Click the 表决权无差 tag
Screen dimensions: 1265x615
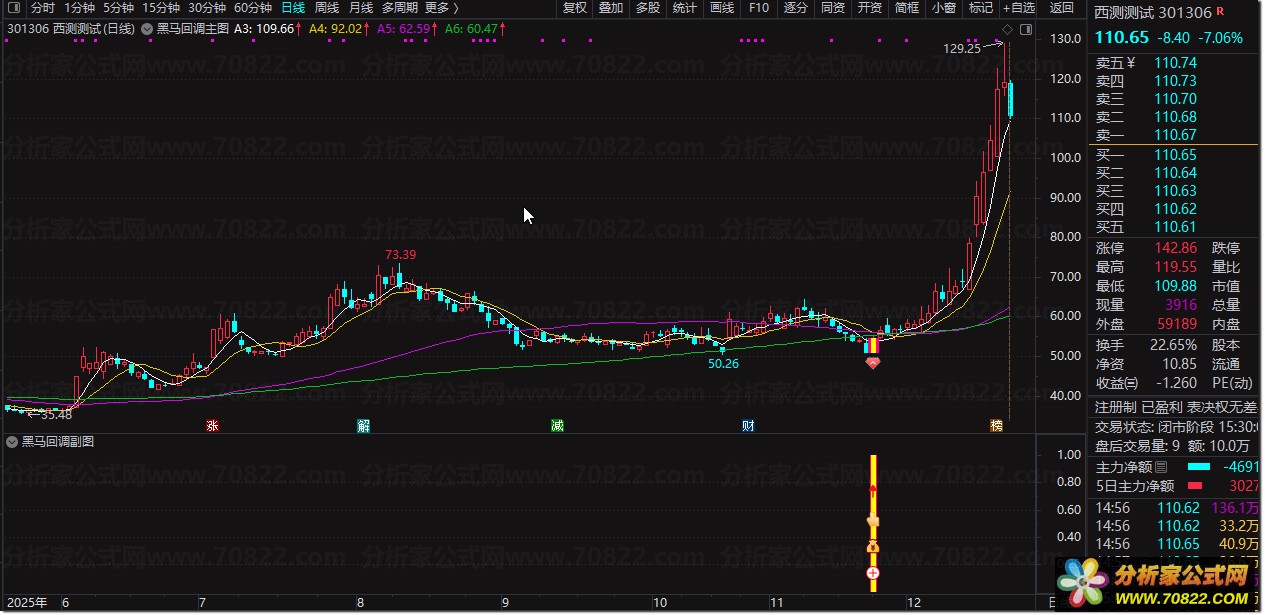click(x=1220, y=408)
